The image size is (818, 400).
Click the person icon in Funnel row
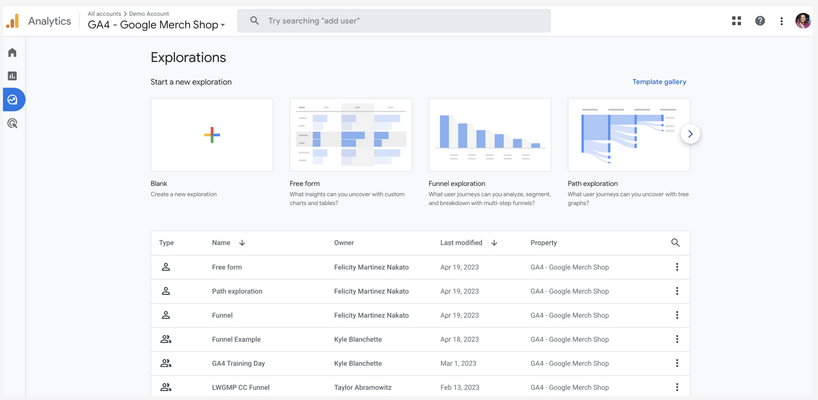tap(166, 315)
